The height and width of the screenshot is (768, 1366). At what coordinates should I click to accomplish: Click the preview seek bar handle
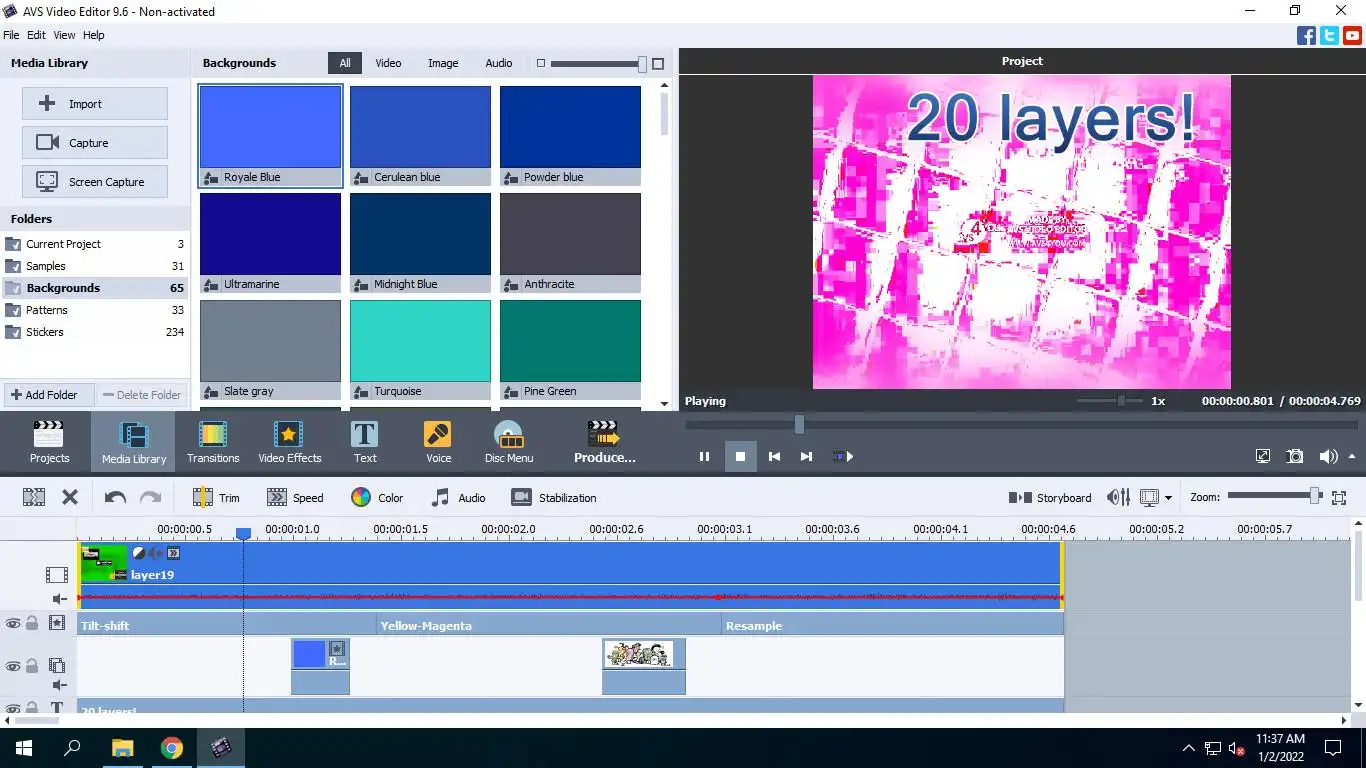coord(799,424)
